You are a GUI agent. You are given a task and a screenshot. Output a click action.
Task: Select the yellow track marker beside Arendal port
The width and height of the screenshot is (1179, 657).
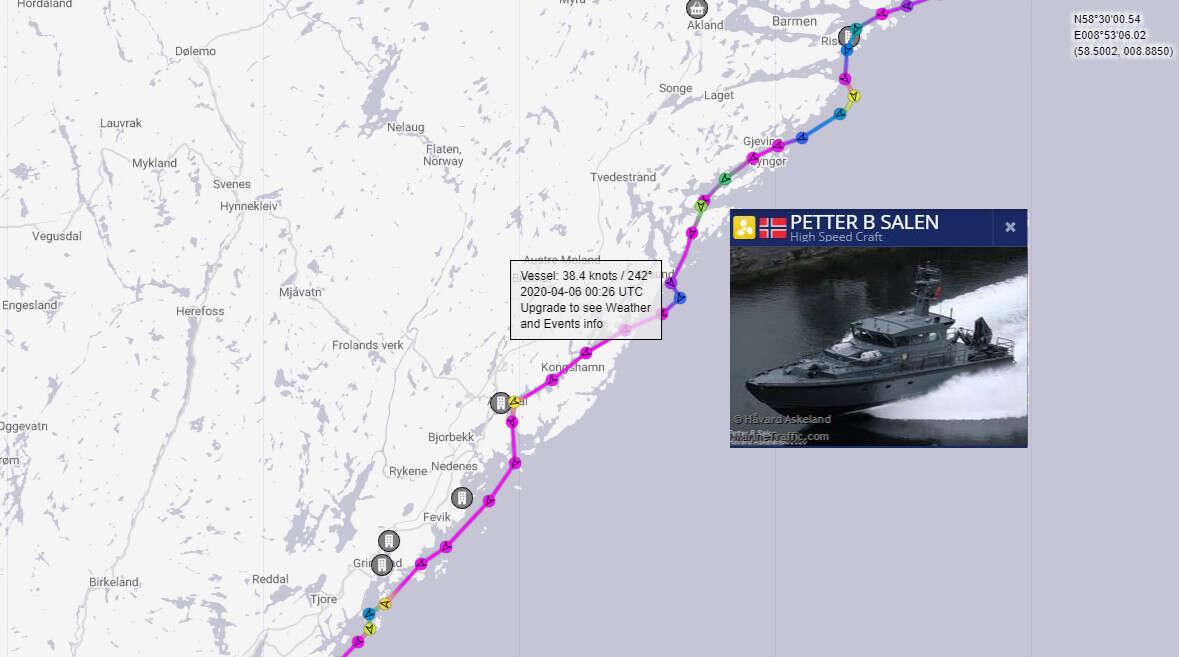pyautogui.click(x=514, y=402)
